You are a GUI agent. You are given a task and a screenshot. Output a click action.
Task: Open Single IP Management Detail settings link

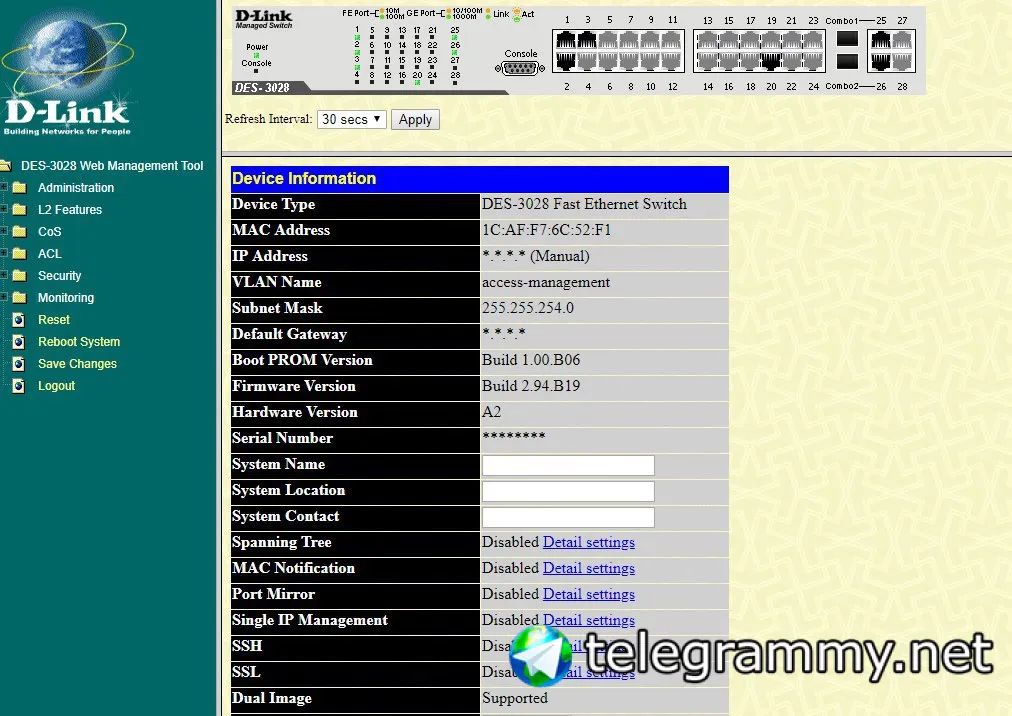pos(589,620)
